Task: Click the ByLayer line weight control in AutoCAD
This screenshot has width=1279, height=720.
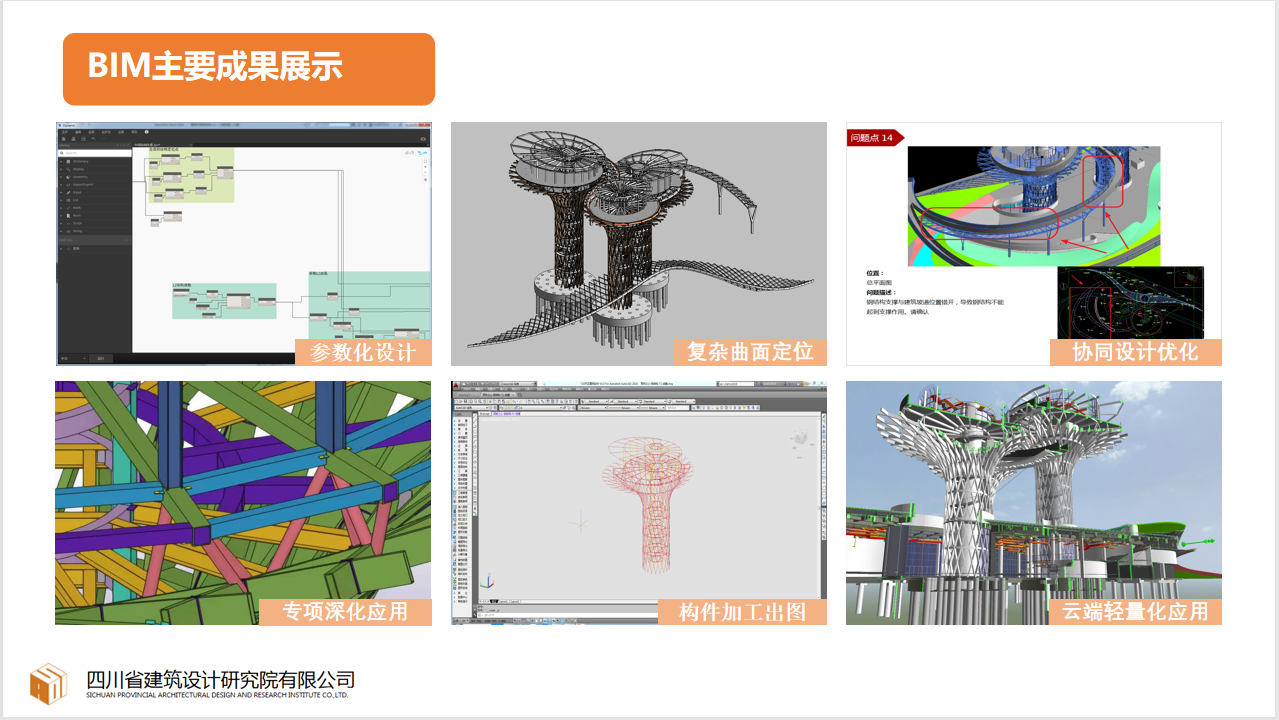Action: click(x=653, y=408)
